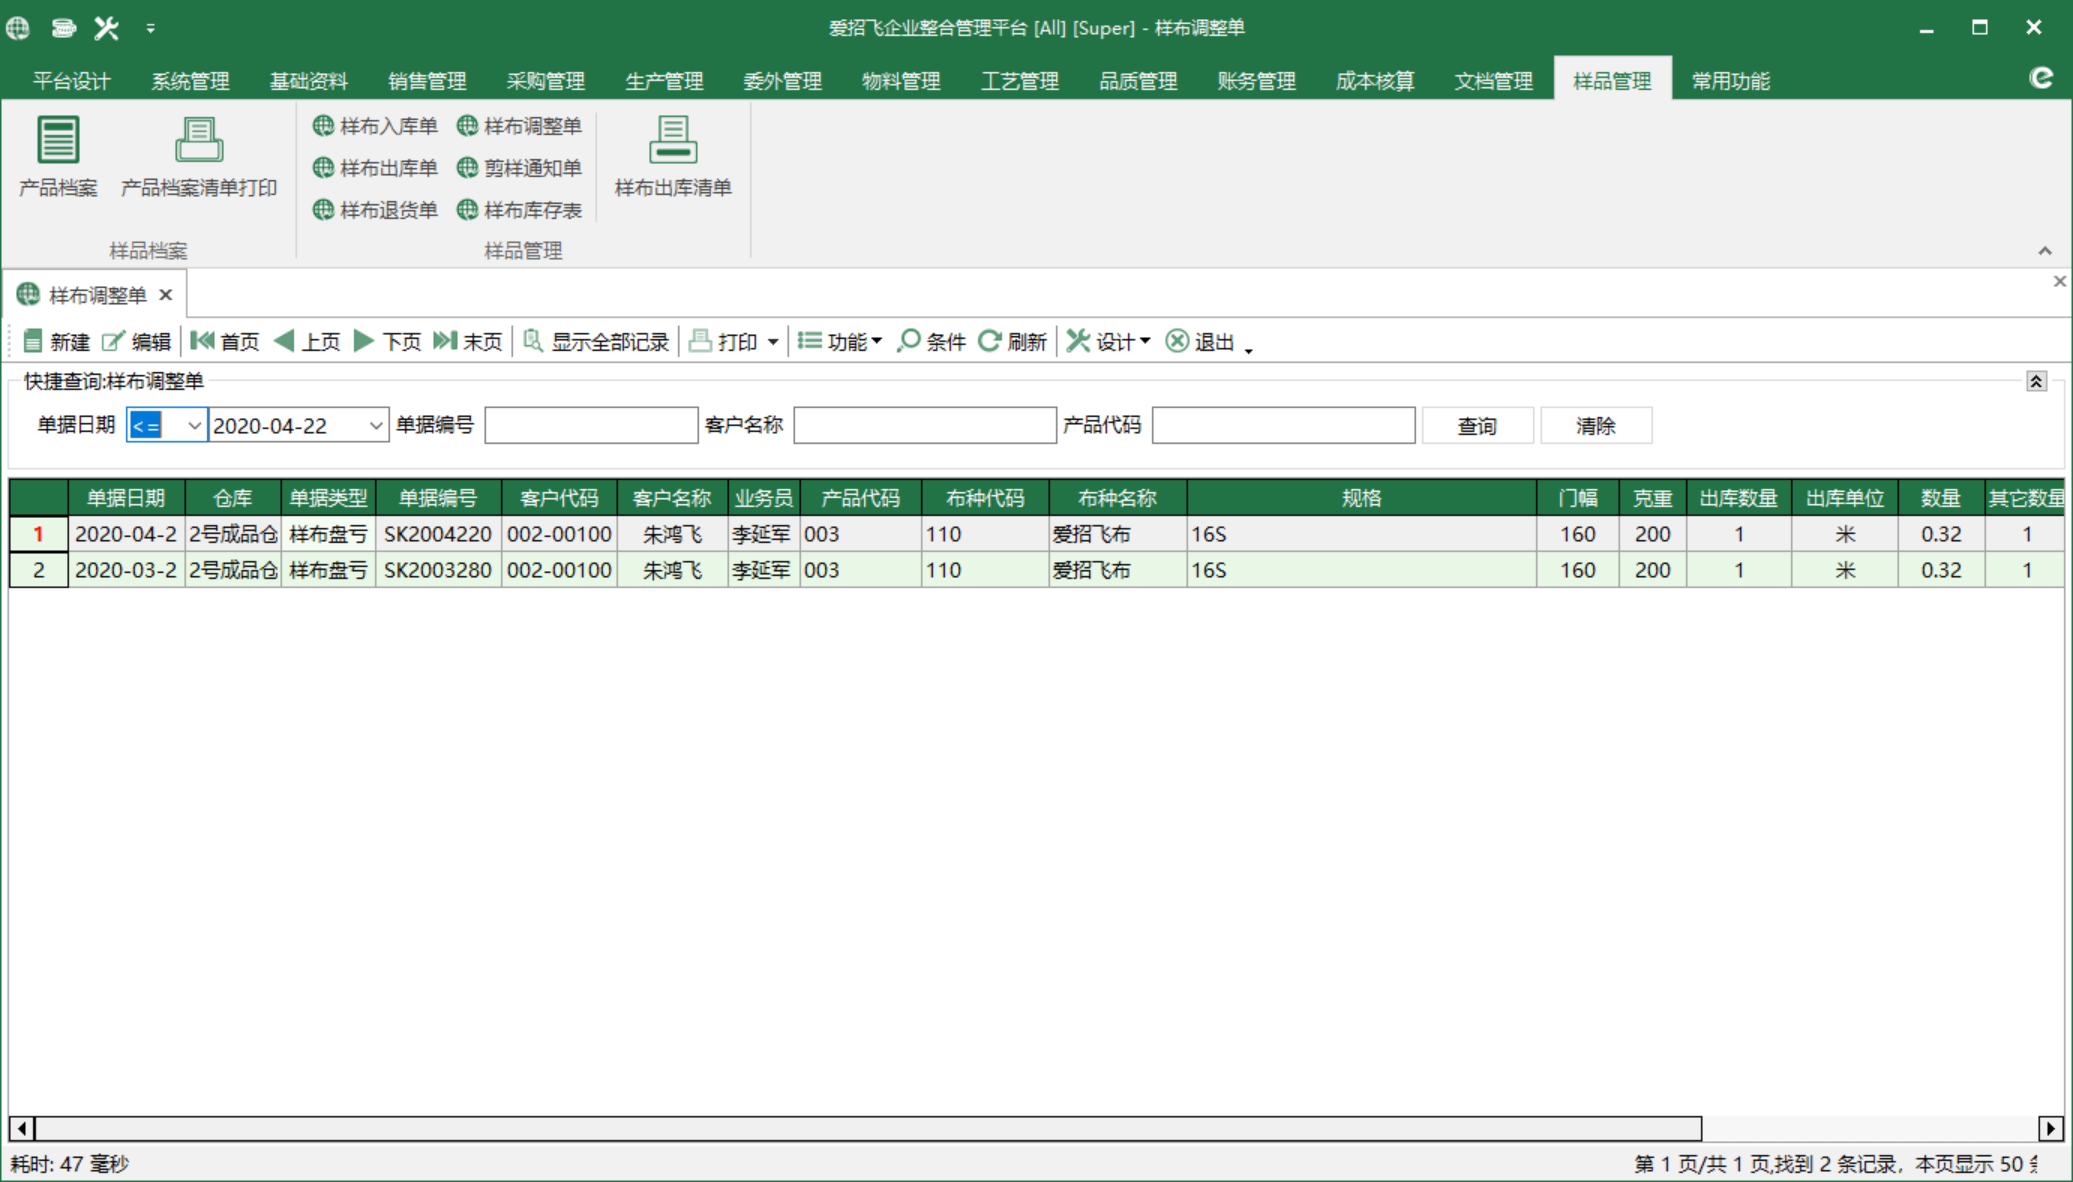
Task: Click the 刷新 refresh button
Action: 1012,342
